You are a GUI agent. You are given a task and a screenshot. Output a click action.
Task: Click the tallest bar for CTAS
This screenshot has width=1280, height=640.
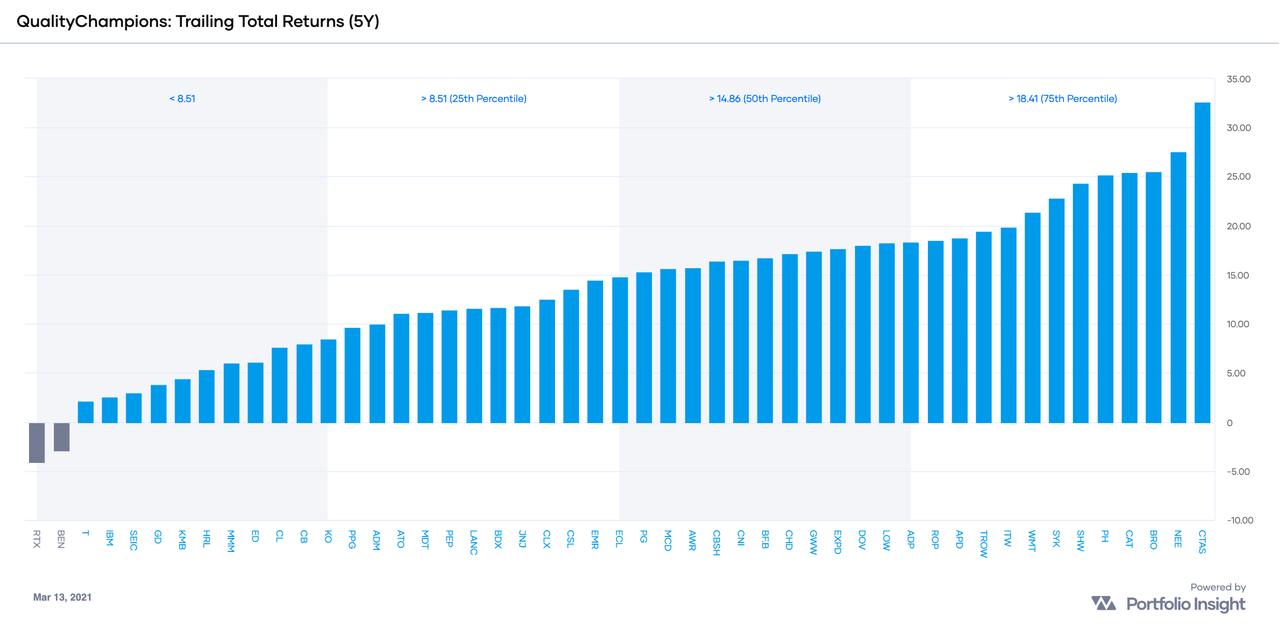[1203, 263]
